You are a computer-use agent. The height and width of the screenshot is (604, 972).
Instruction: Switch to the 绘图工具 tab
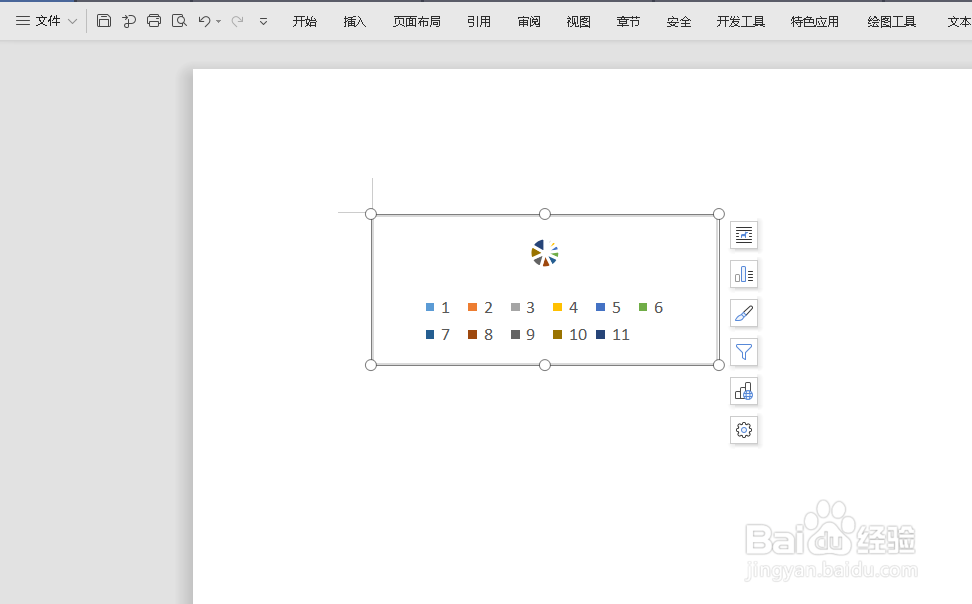point(891,22)
